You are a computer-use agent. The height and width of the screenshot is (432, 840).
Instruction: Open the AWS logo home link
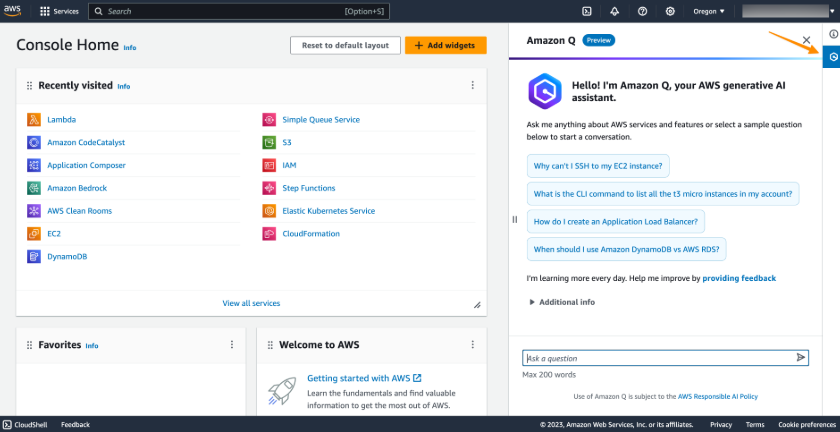click(x=12, y=11)
